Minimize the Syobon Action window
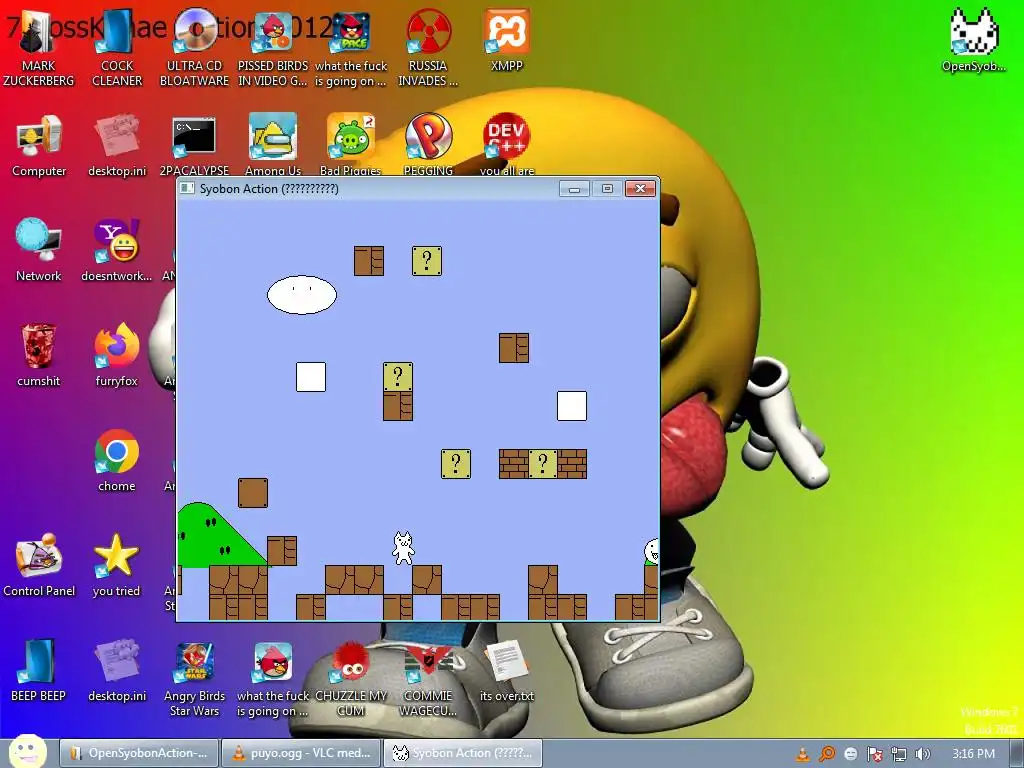Image resolution: width=1024 pixels, height=768 pixels. tap(574, 189)
